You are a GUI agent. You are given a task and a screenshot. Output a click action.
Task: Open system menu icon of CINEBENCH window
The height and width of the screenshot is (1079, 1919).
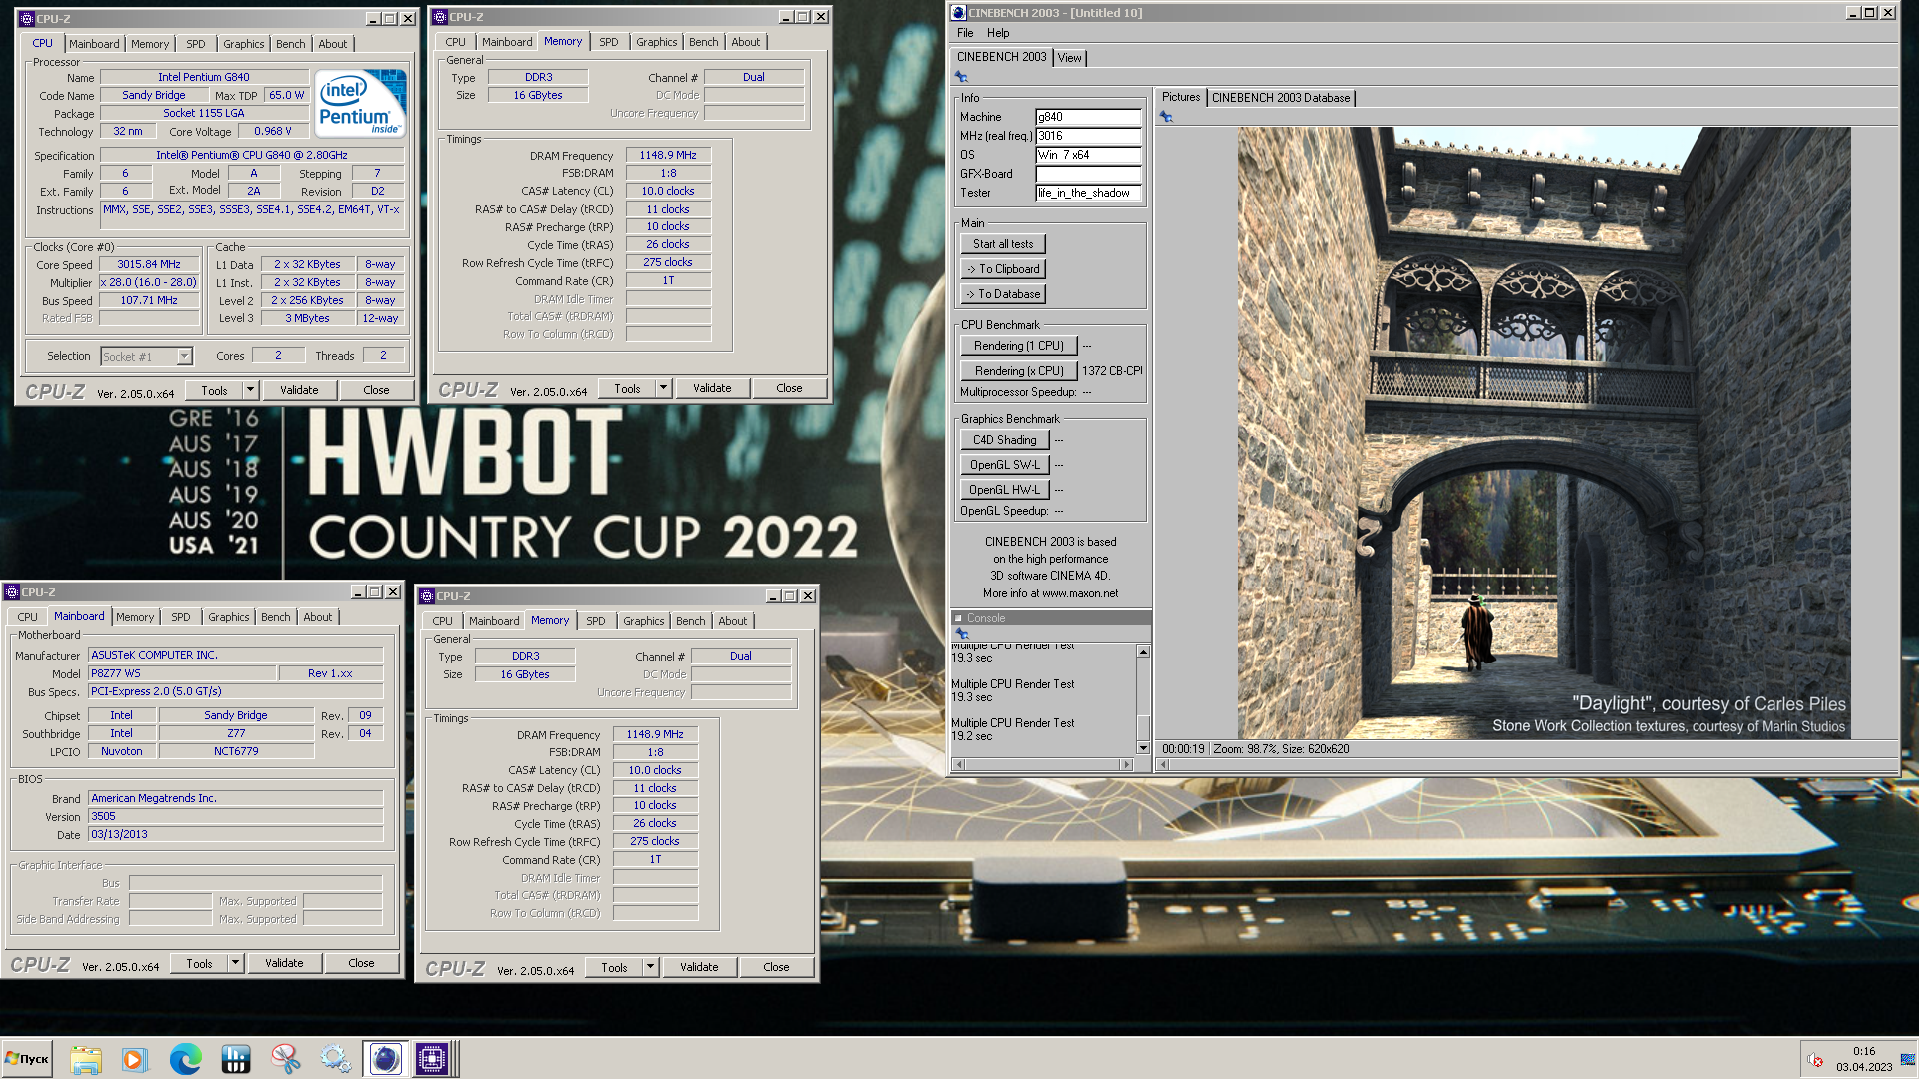tap(958, 13)
